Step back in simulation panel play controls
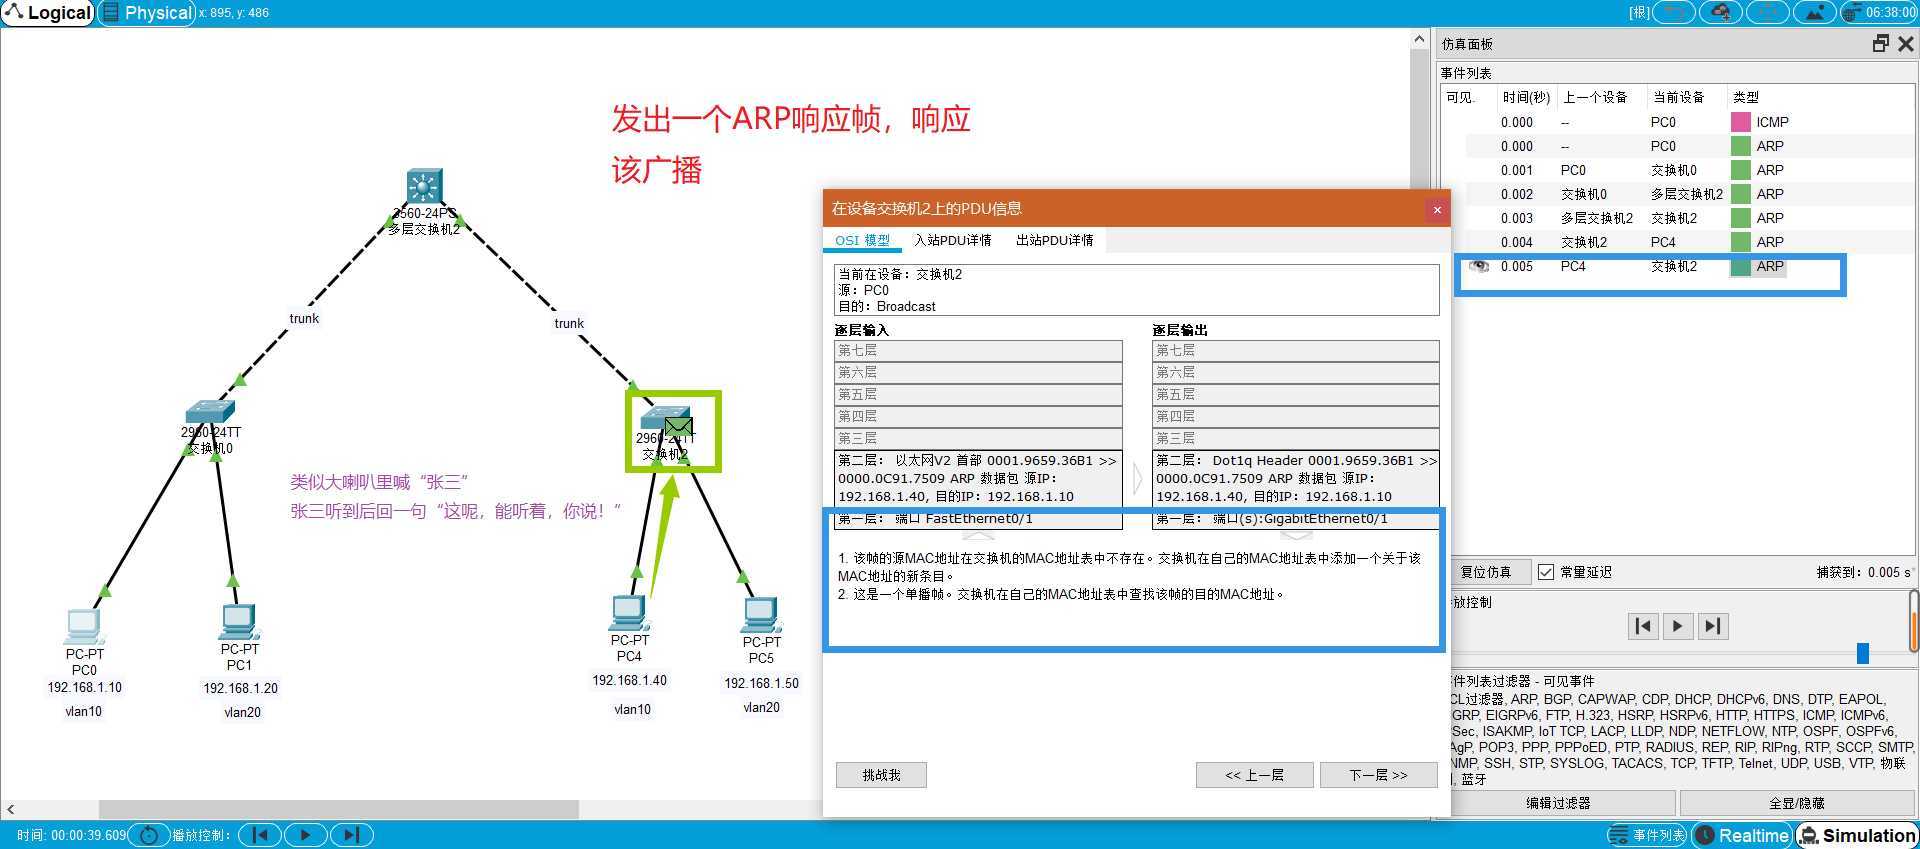The width and height of the screenshot is (1920, 849). [x=1643, y=626]
